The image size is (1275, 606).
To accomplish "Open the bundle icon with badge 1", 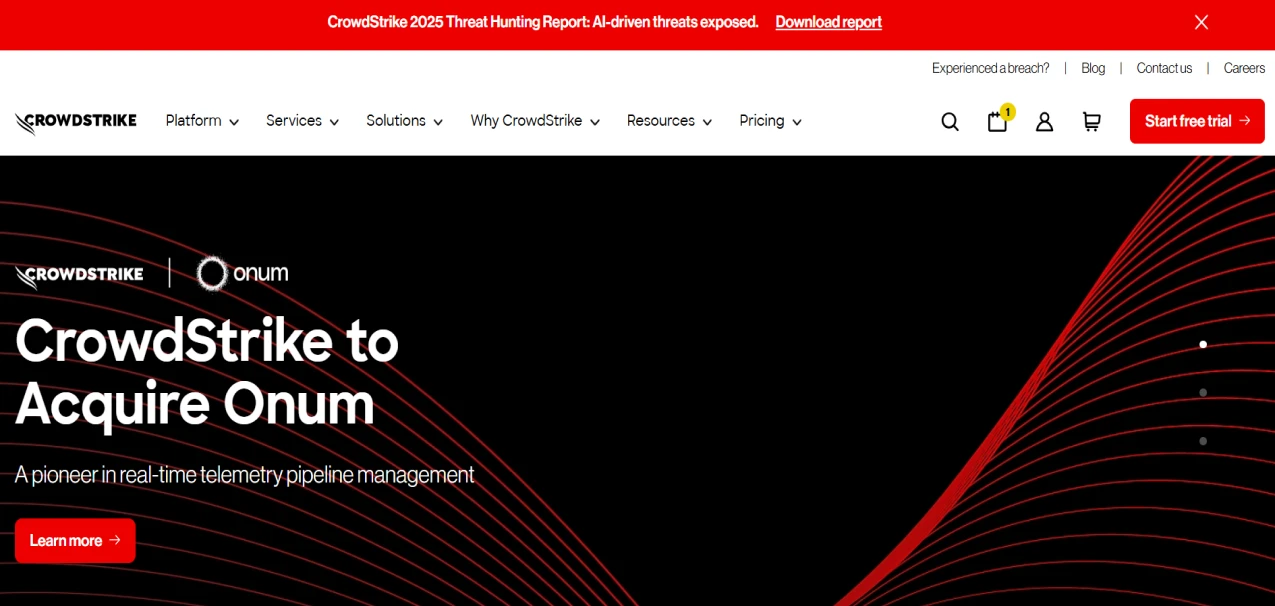I will (1000, 119).
